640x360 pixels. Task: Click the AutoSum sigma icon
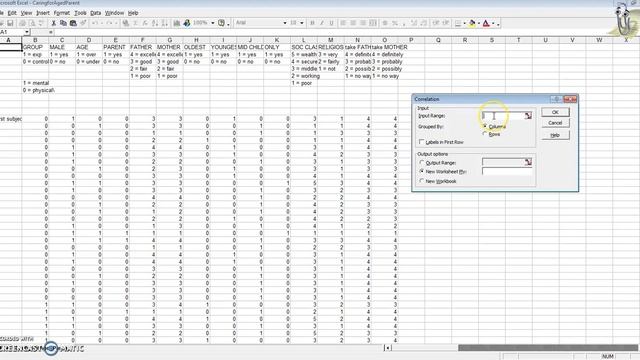[135, 23]
